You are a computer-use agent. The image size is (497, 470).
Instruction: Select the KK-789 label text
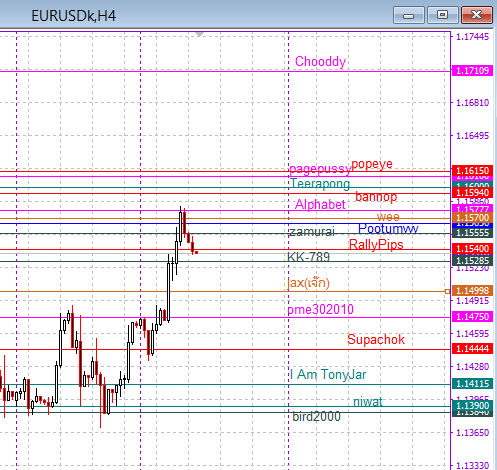pyautogui.click(x=308, y=257)
